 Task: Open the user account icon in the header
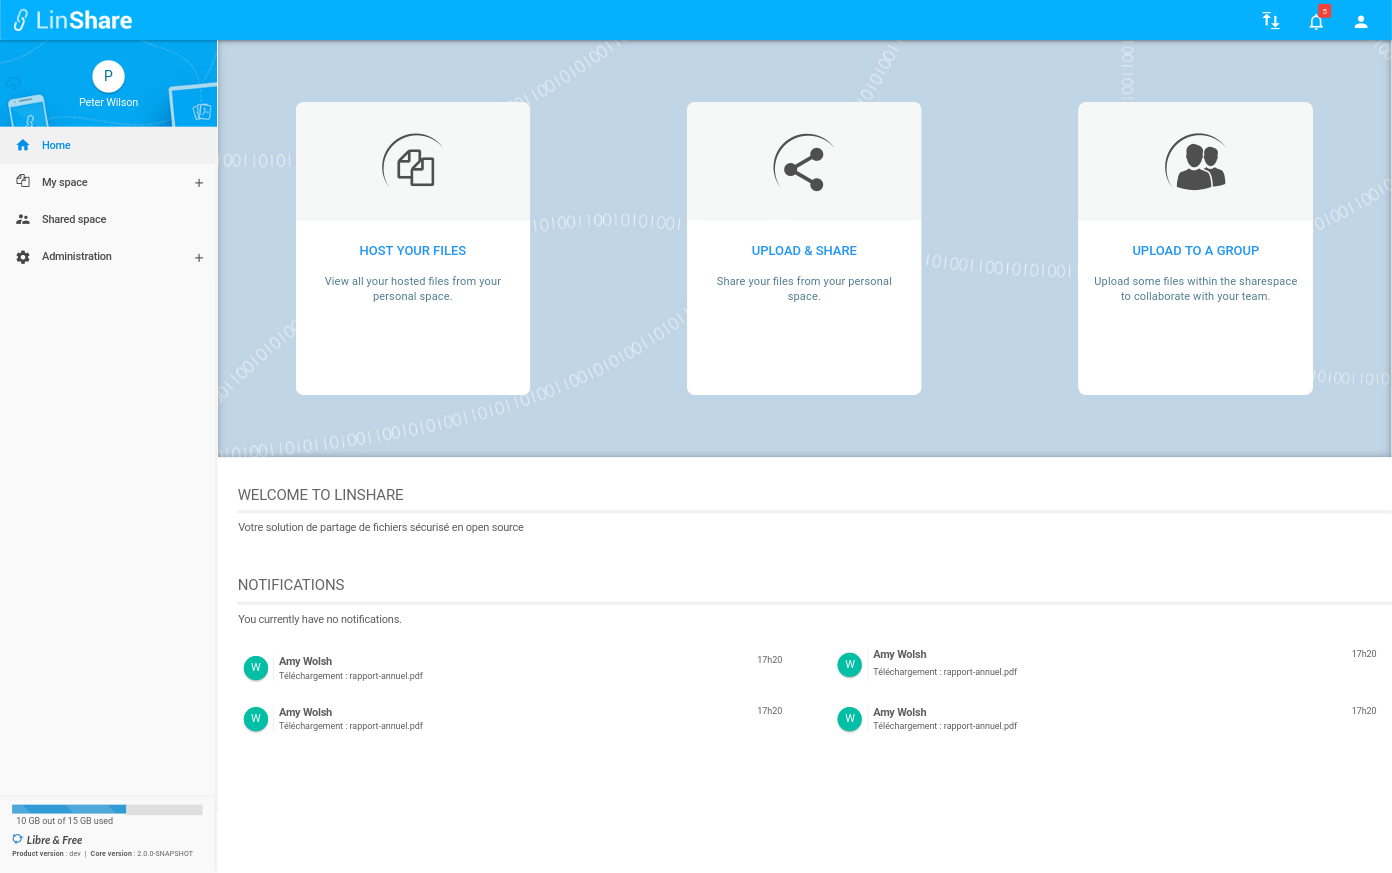(x=1361, y=21)
